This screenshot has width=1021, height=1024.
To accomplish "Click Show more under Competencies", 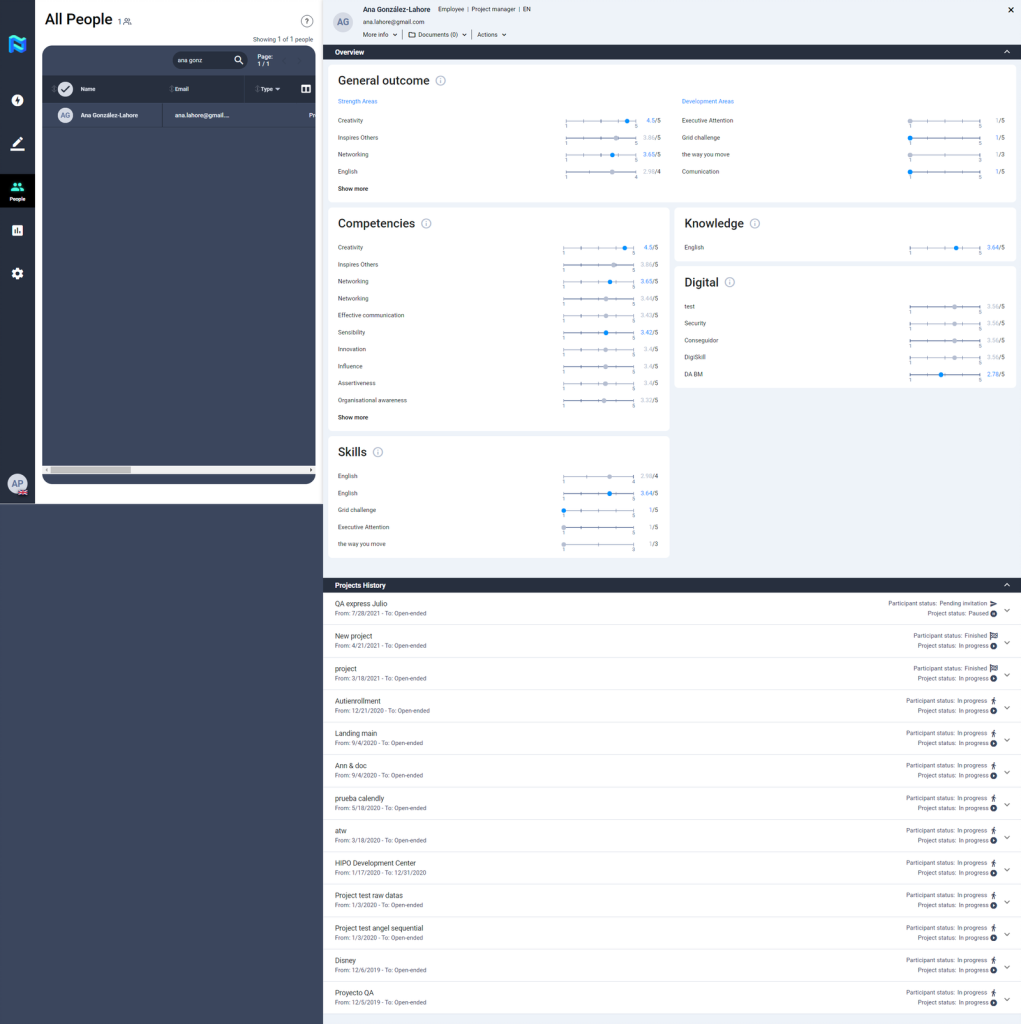I will 352,417.
